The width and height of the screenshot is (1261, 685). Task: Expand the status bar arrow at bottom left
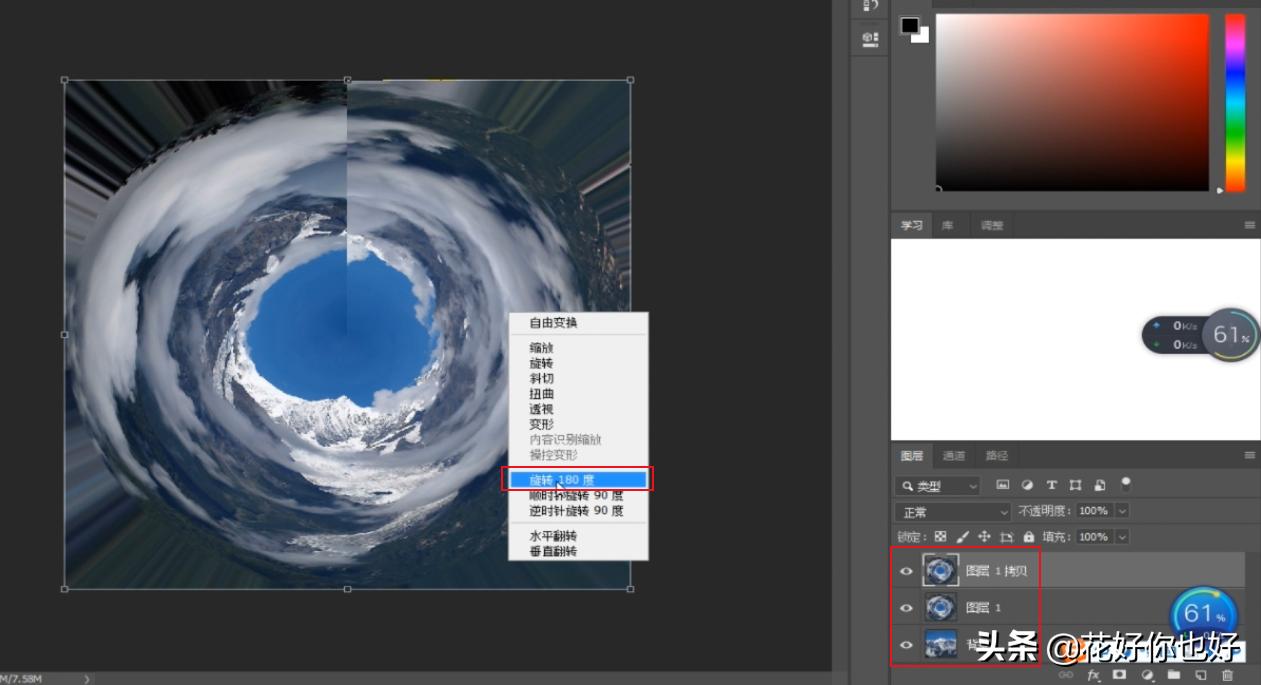click(87, 679)
